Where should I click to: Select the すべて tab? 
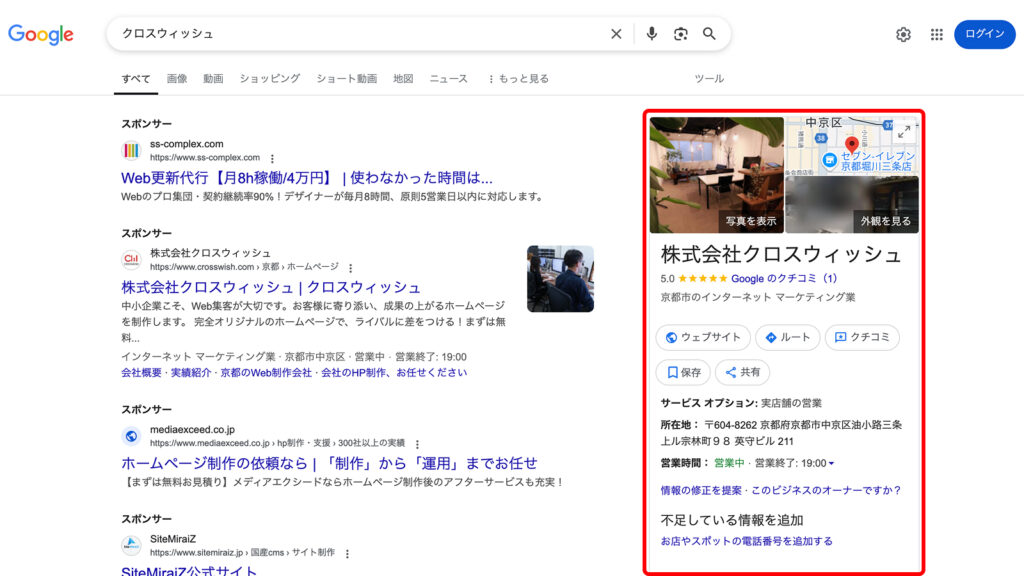136,79
